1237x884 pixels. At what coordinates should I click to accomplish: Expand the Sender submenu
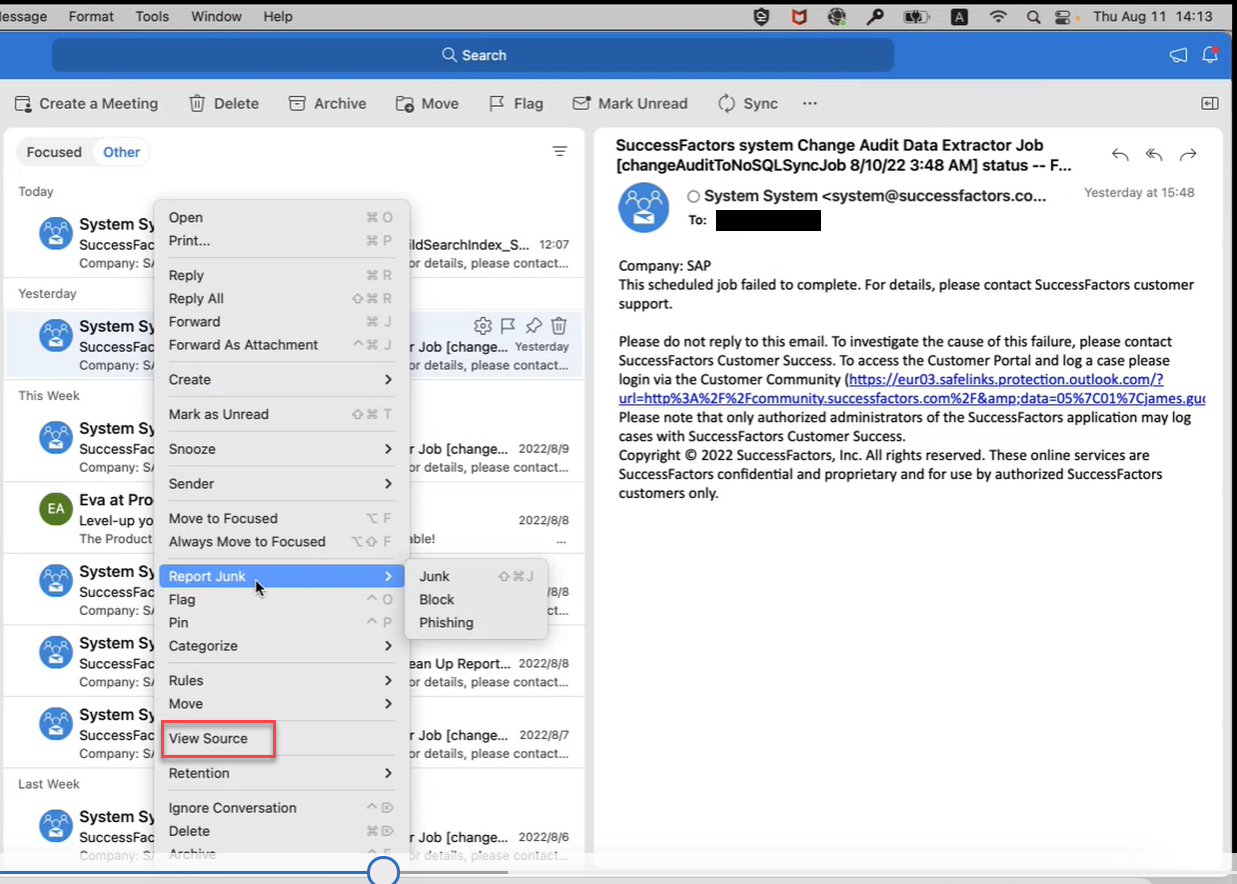click(x=280, y=484)
